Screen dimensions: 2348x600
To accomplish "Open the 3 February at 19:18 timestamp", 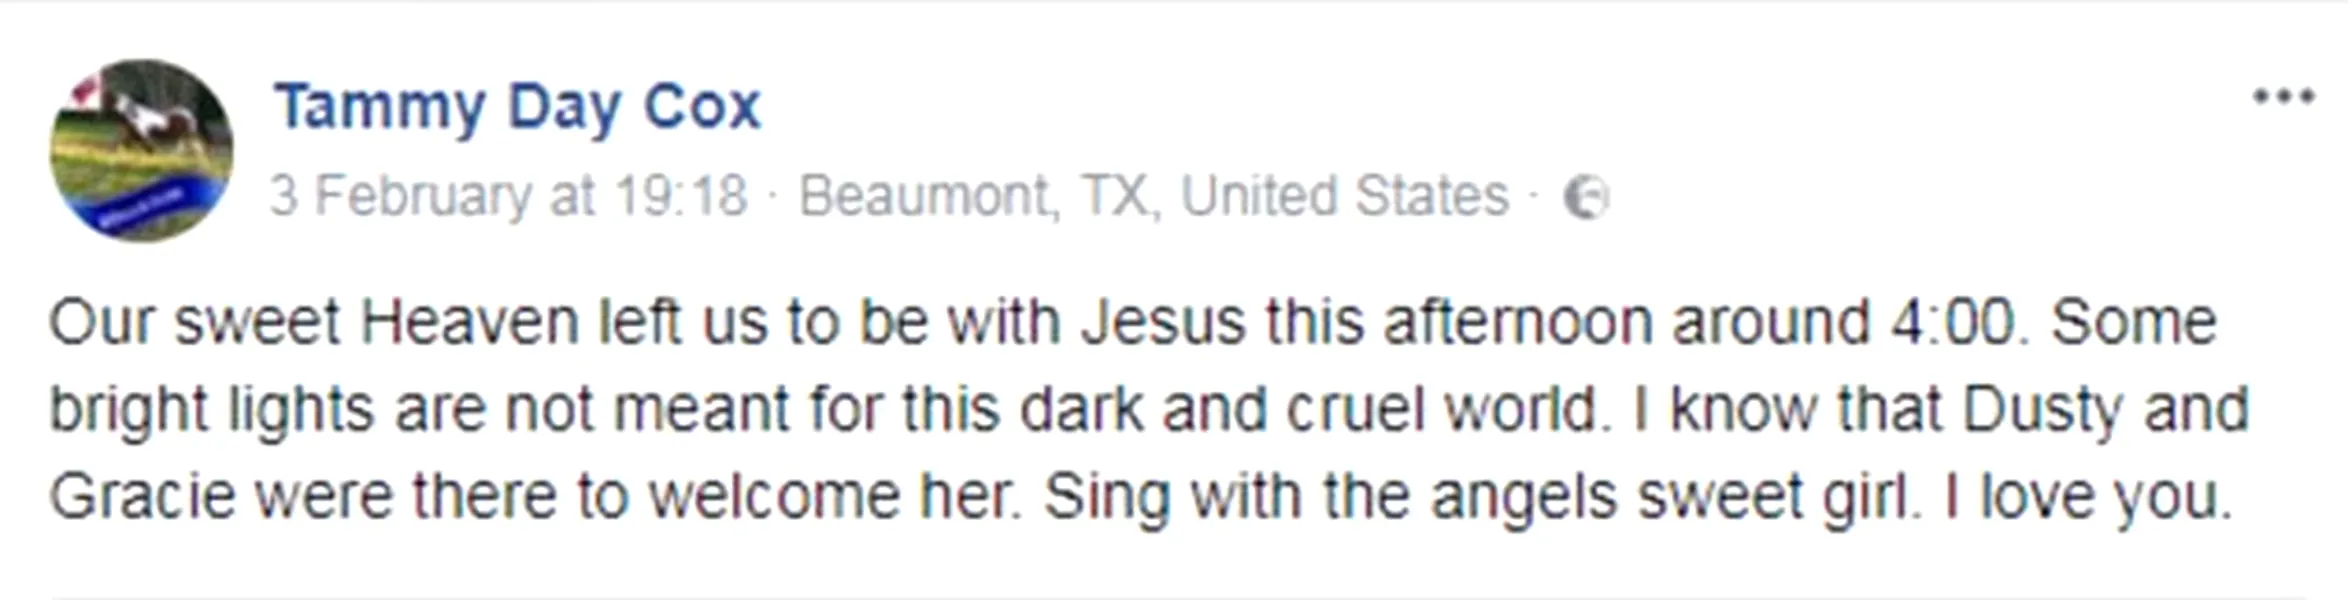I will (x=508, y=196).
